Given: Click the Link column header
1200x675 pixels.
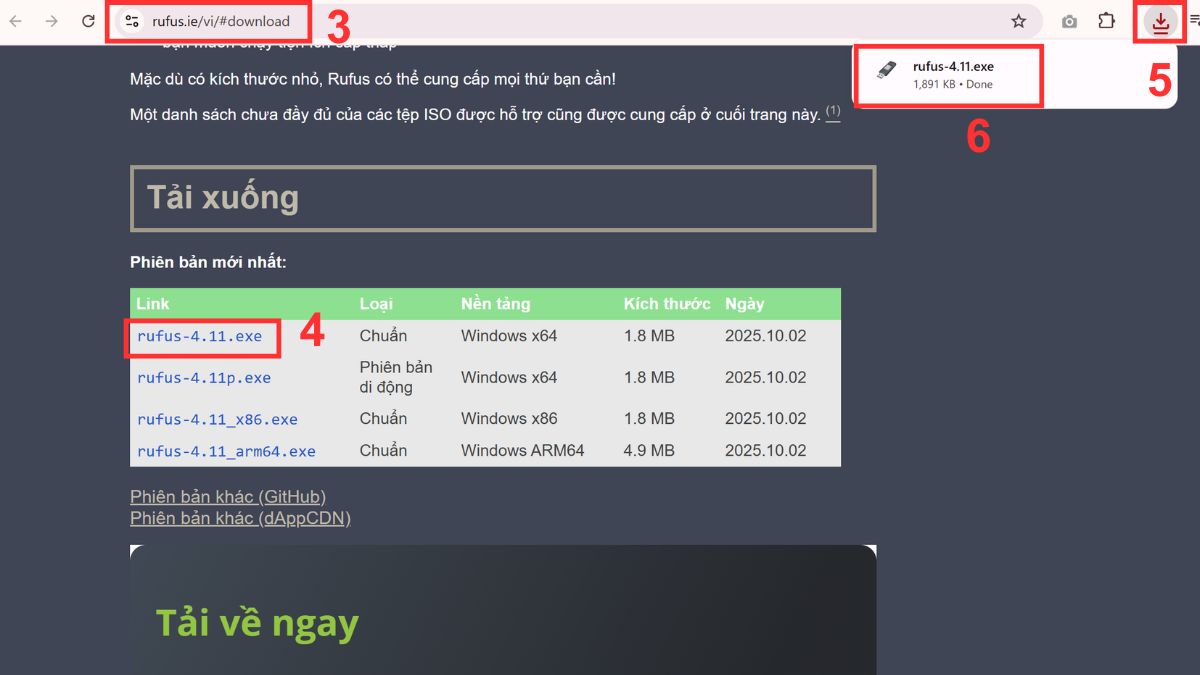Looking at the screenshot, I should (x=153, y=304).
